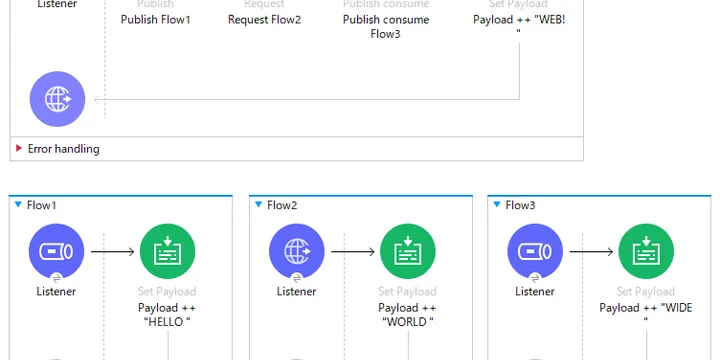The height and width of the screenshot is (360, 720).
Task: Click the Listener label in Flow1
Action: coord(56,291)
